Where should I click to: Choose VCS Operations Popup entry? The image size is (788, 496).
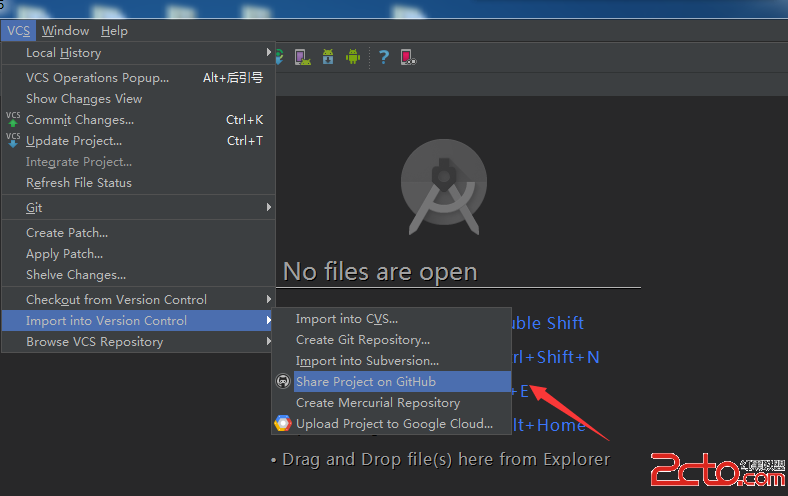[138, 78]
